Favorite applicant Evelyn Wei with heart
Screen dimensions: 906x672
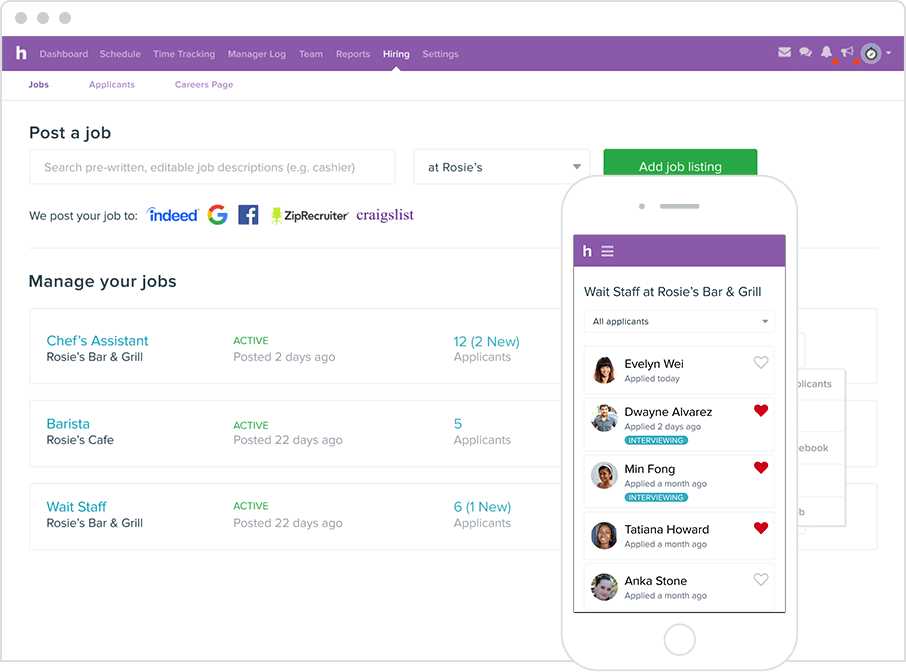point(761,363)
